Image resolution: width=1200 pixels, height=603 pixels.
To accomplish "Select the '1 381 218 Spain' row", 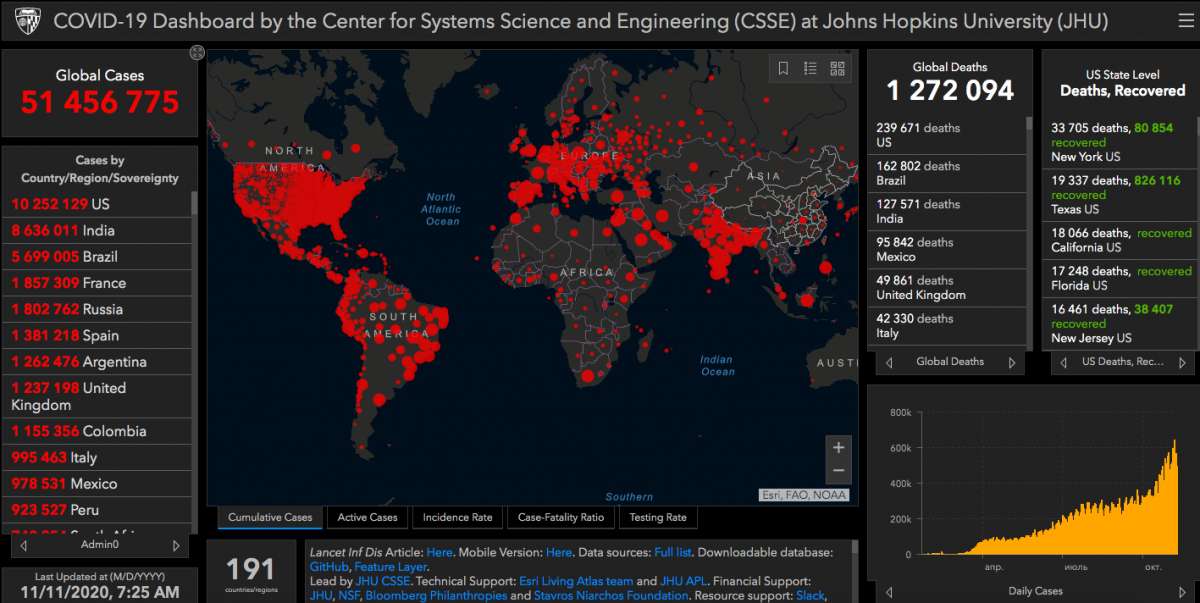I will click(97, 336).
